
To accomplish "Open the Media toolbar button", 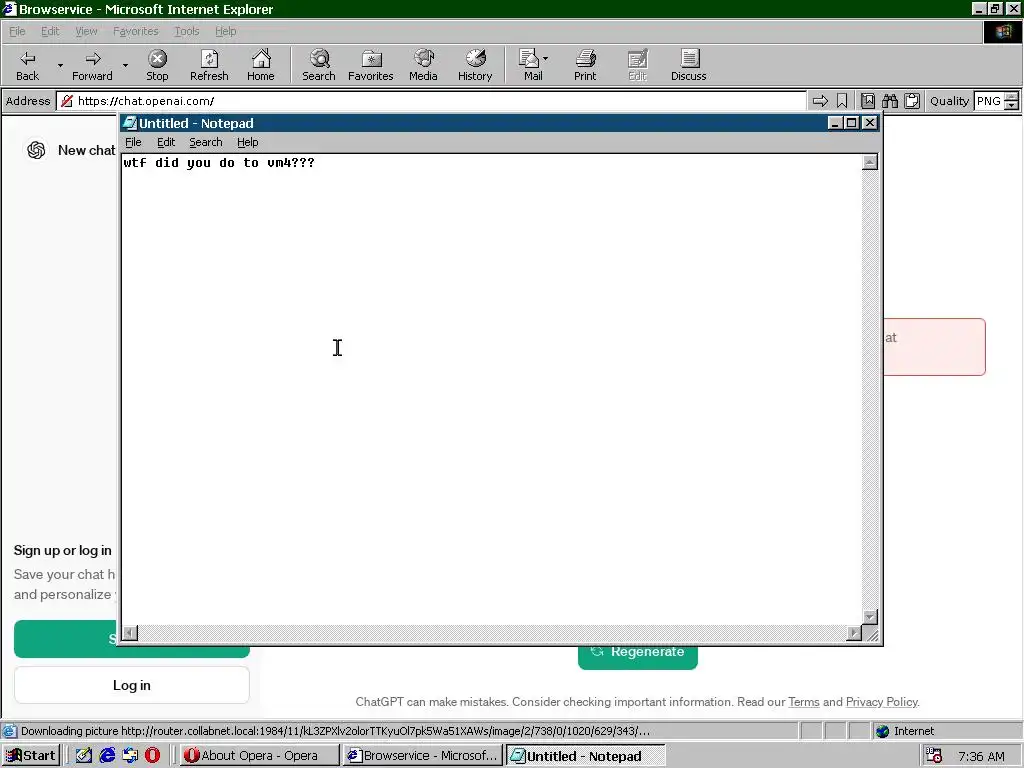I will click(423, 65).
